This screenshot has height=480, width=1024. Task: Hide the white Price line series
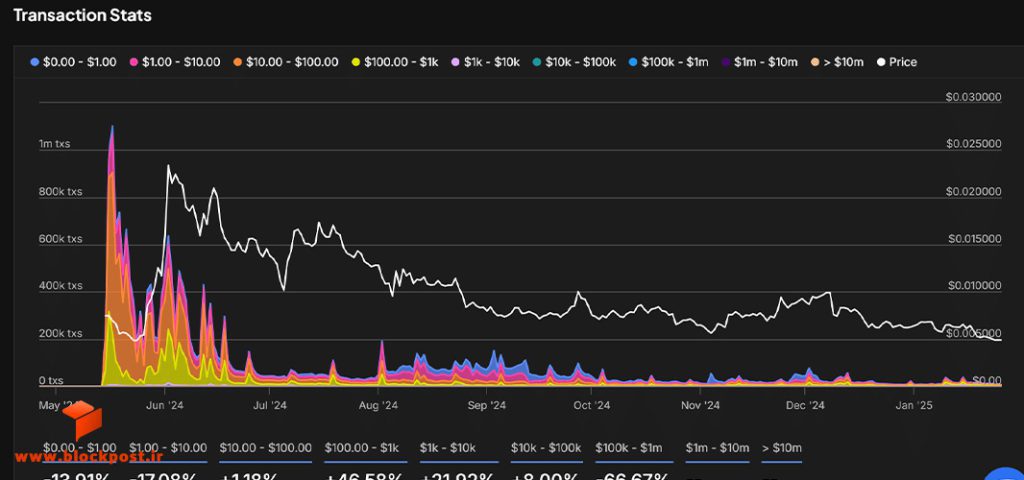tap(897, 62)
